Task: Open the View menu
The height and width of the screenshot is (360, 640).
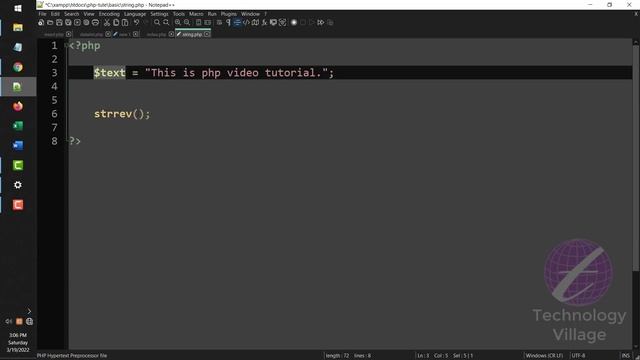Action: (89, 14)
